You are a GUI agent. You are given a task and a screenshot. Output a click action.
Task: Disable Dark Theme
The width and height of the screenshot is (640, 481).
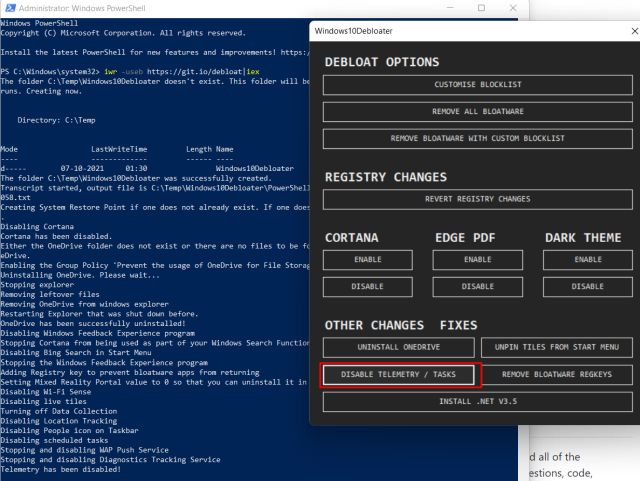pos(588,287)
